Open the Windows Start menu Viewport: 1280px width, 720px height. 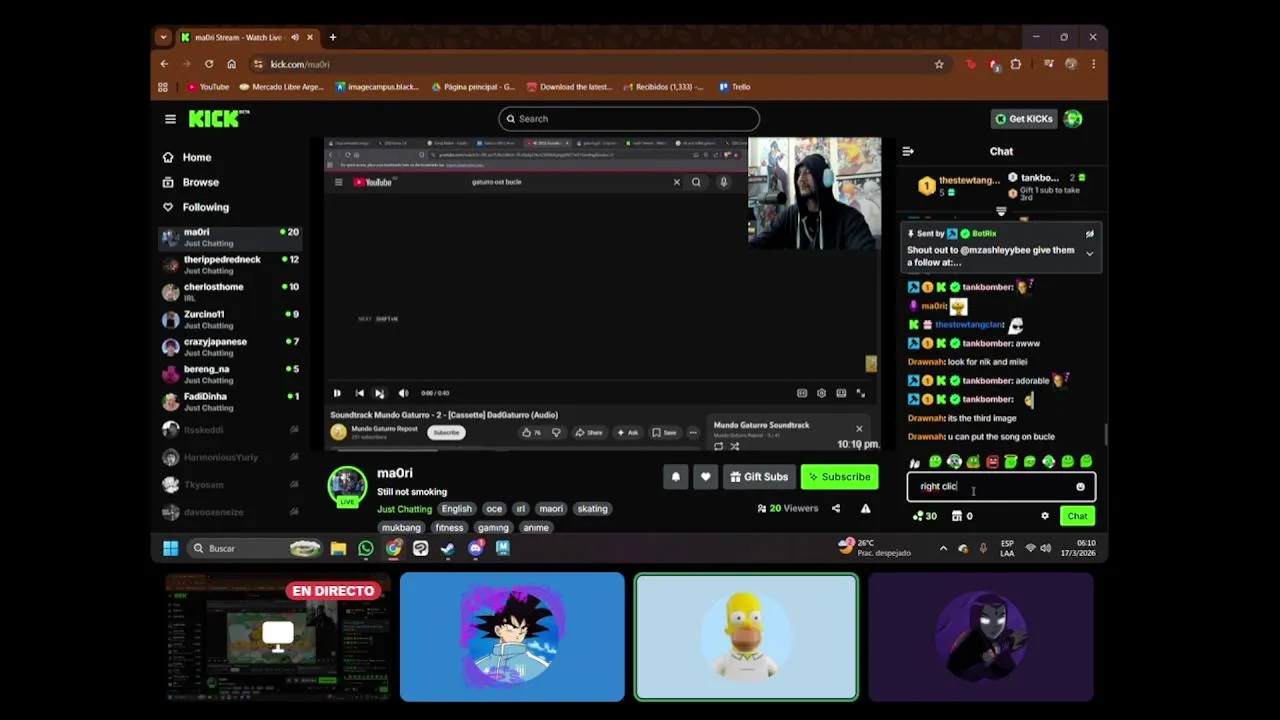tap(170, 548)
